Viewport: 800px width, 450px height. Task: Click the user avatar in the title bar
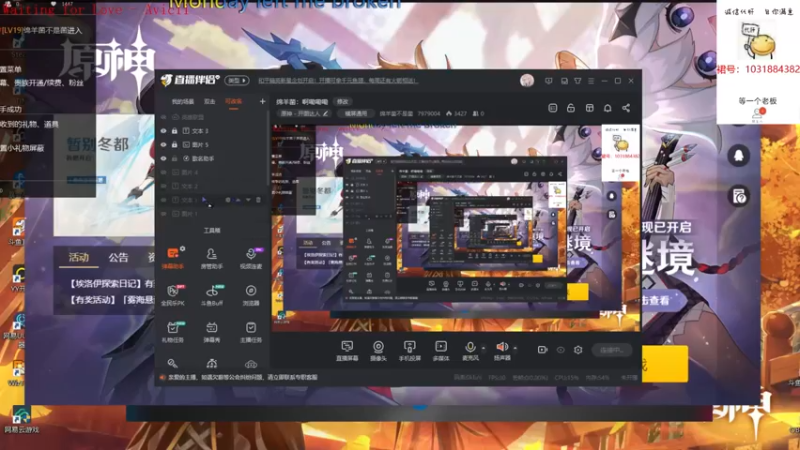pyautogui.click(x=527, y=80)
